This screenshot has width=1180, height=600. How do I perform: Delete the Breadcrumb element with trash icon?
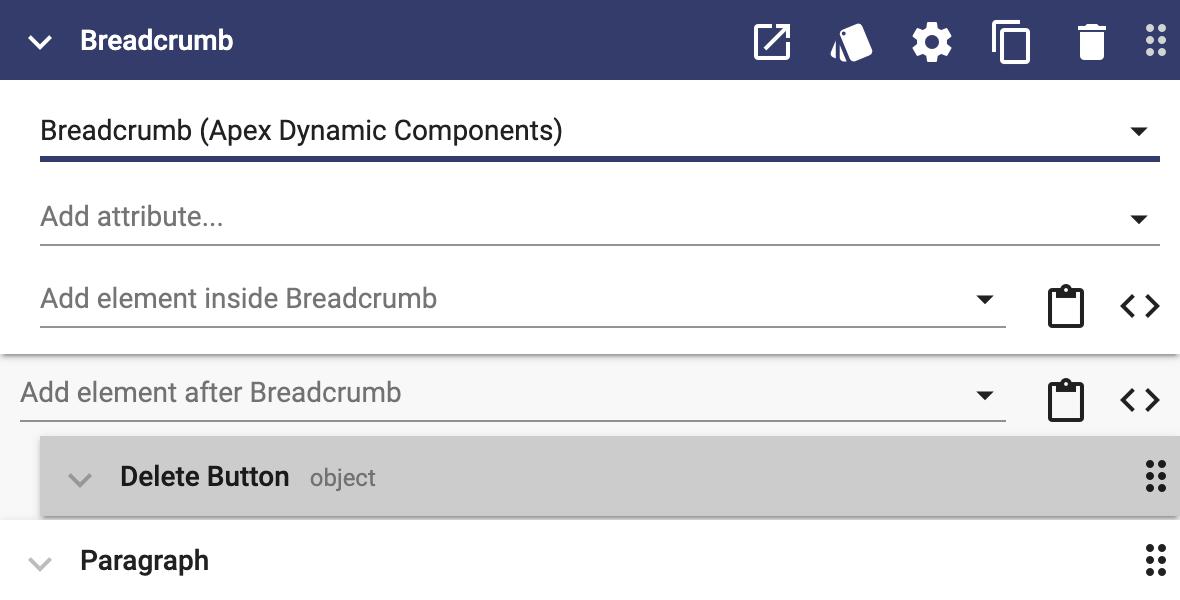(1091, 41)
